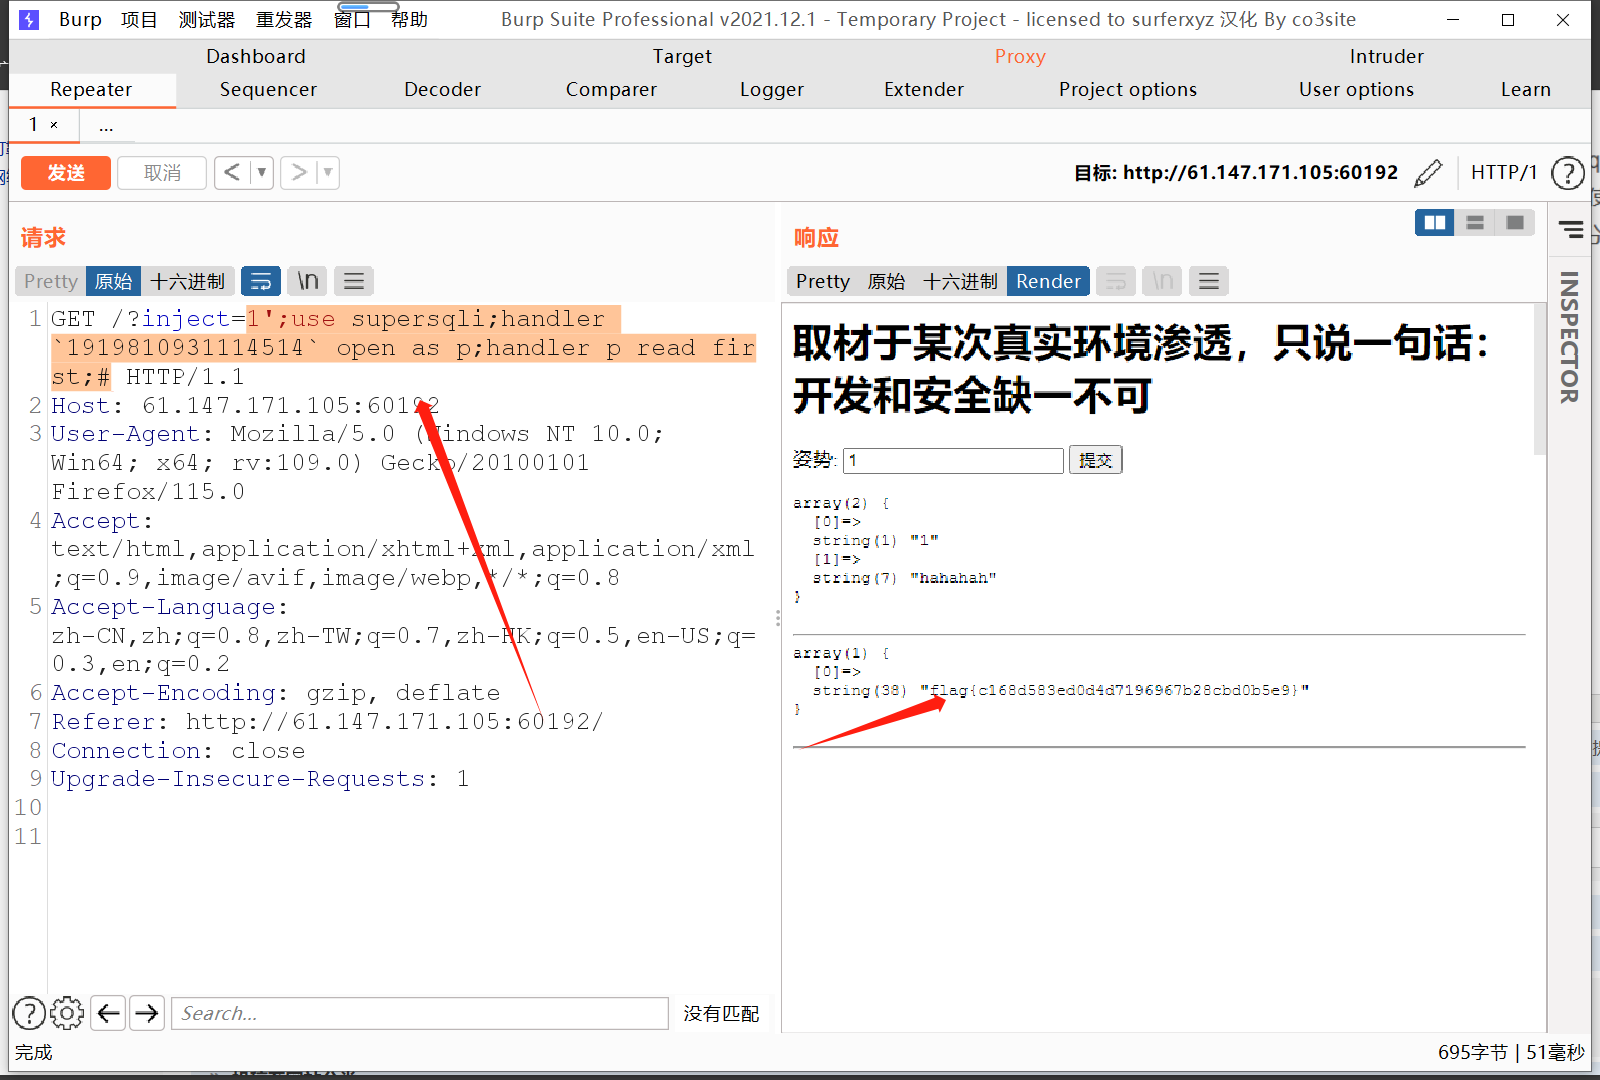Image resolution: width=1600 pixels, height=1080 pixels.
Task: Open the 项目 menu
Action: (x=139, y=20)
